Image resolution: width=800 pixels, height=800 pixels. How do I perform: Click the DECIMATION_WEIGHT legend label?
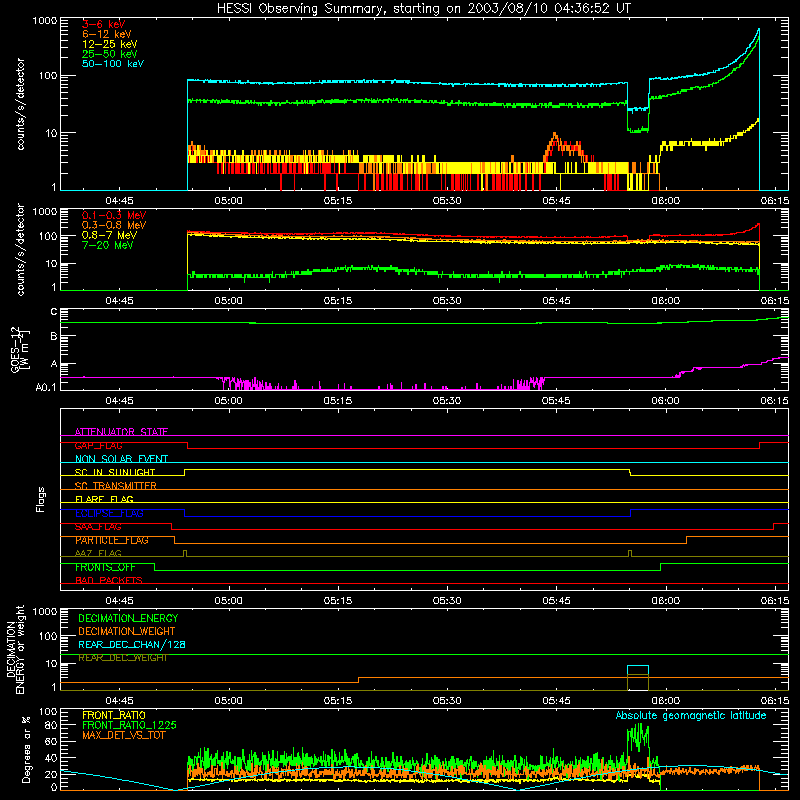coord(127,631)
